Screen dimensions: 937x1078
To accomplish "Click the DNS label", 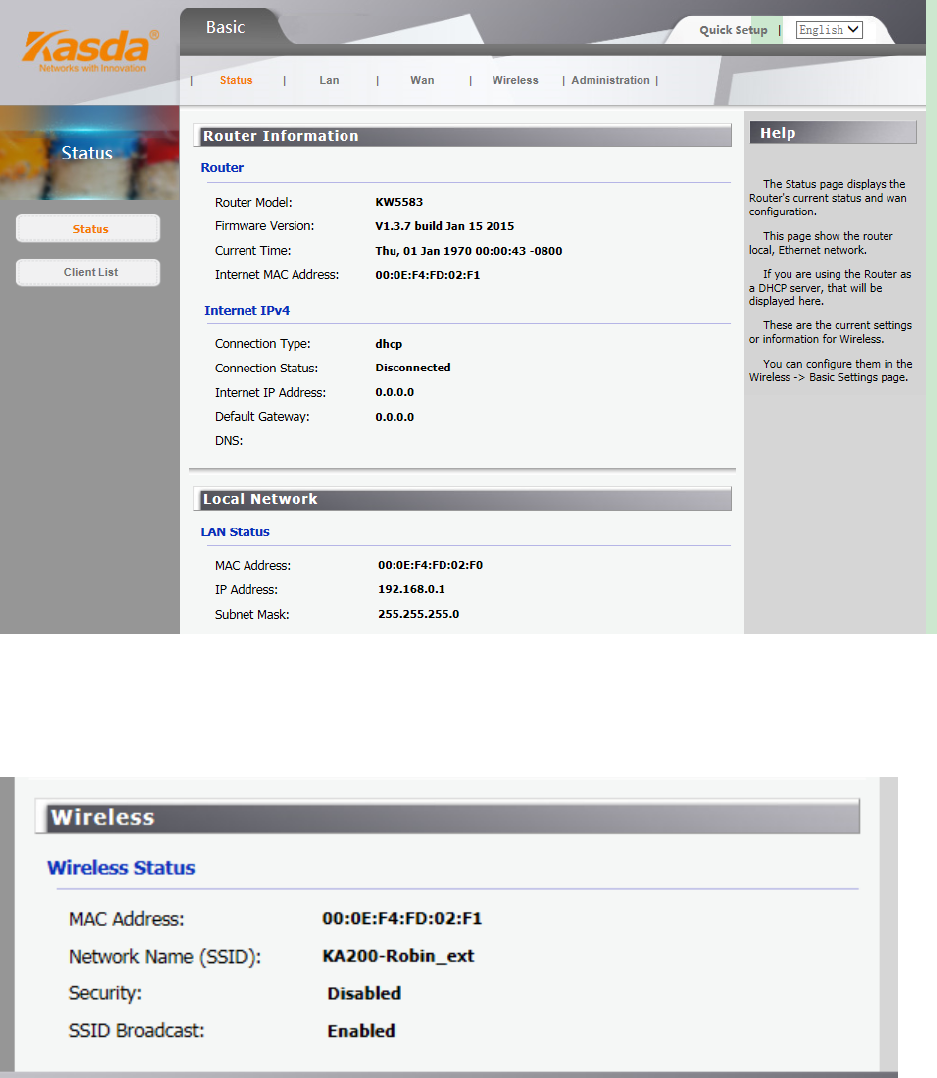I will (x=229, y=441).
